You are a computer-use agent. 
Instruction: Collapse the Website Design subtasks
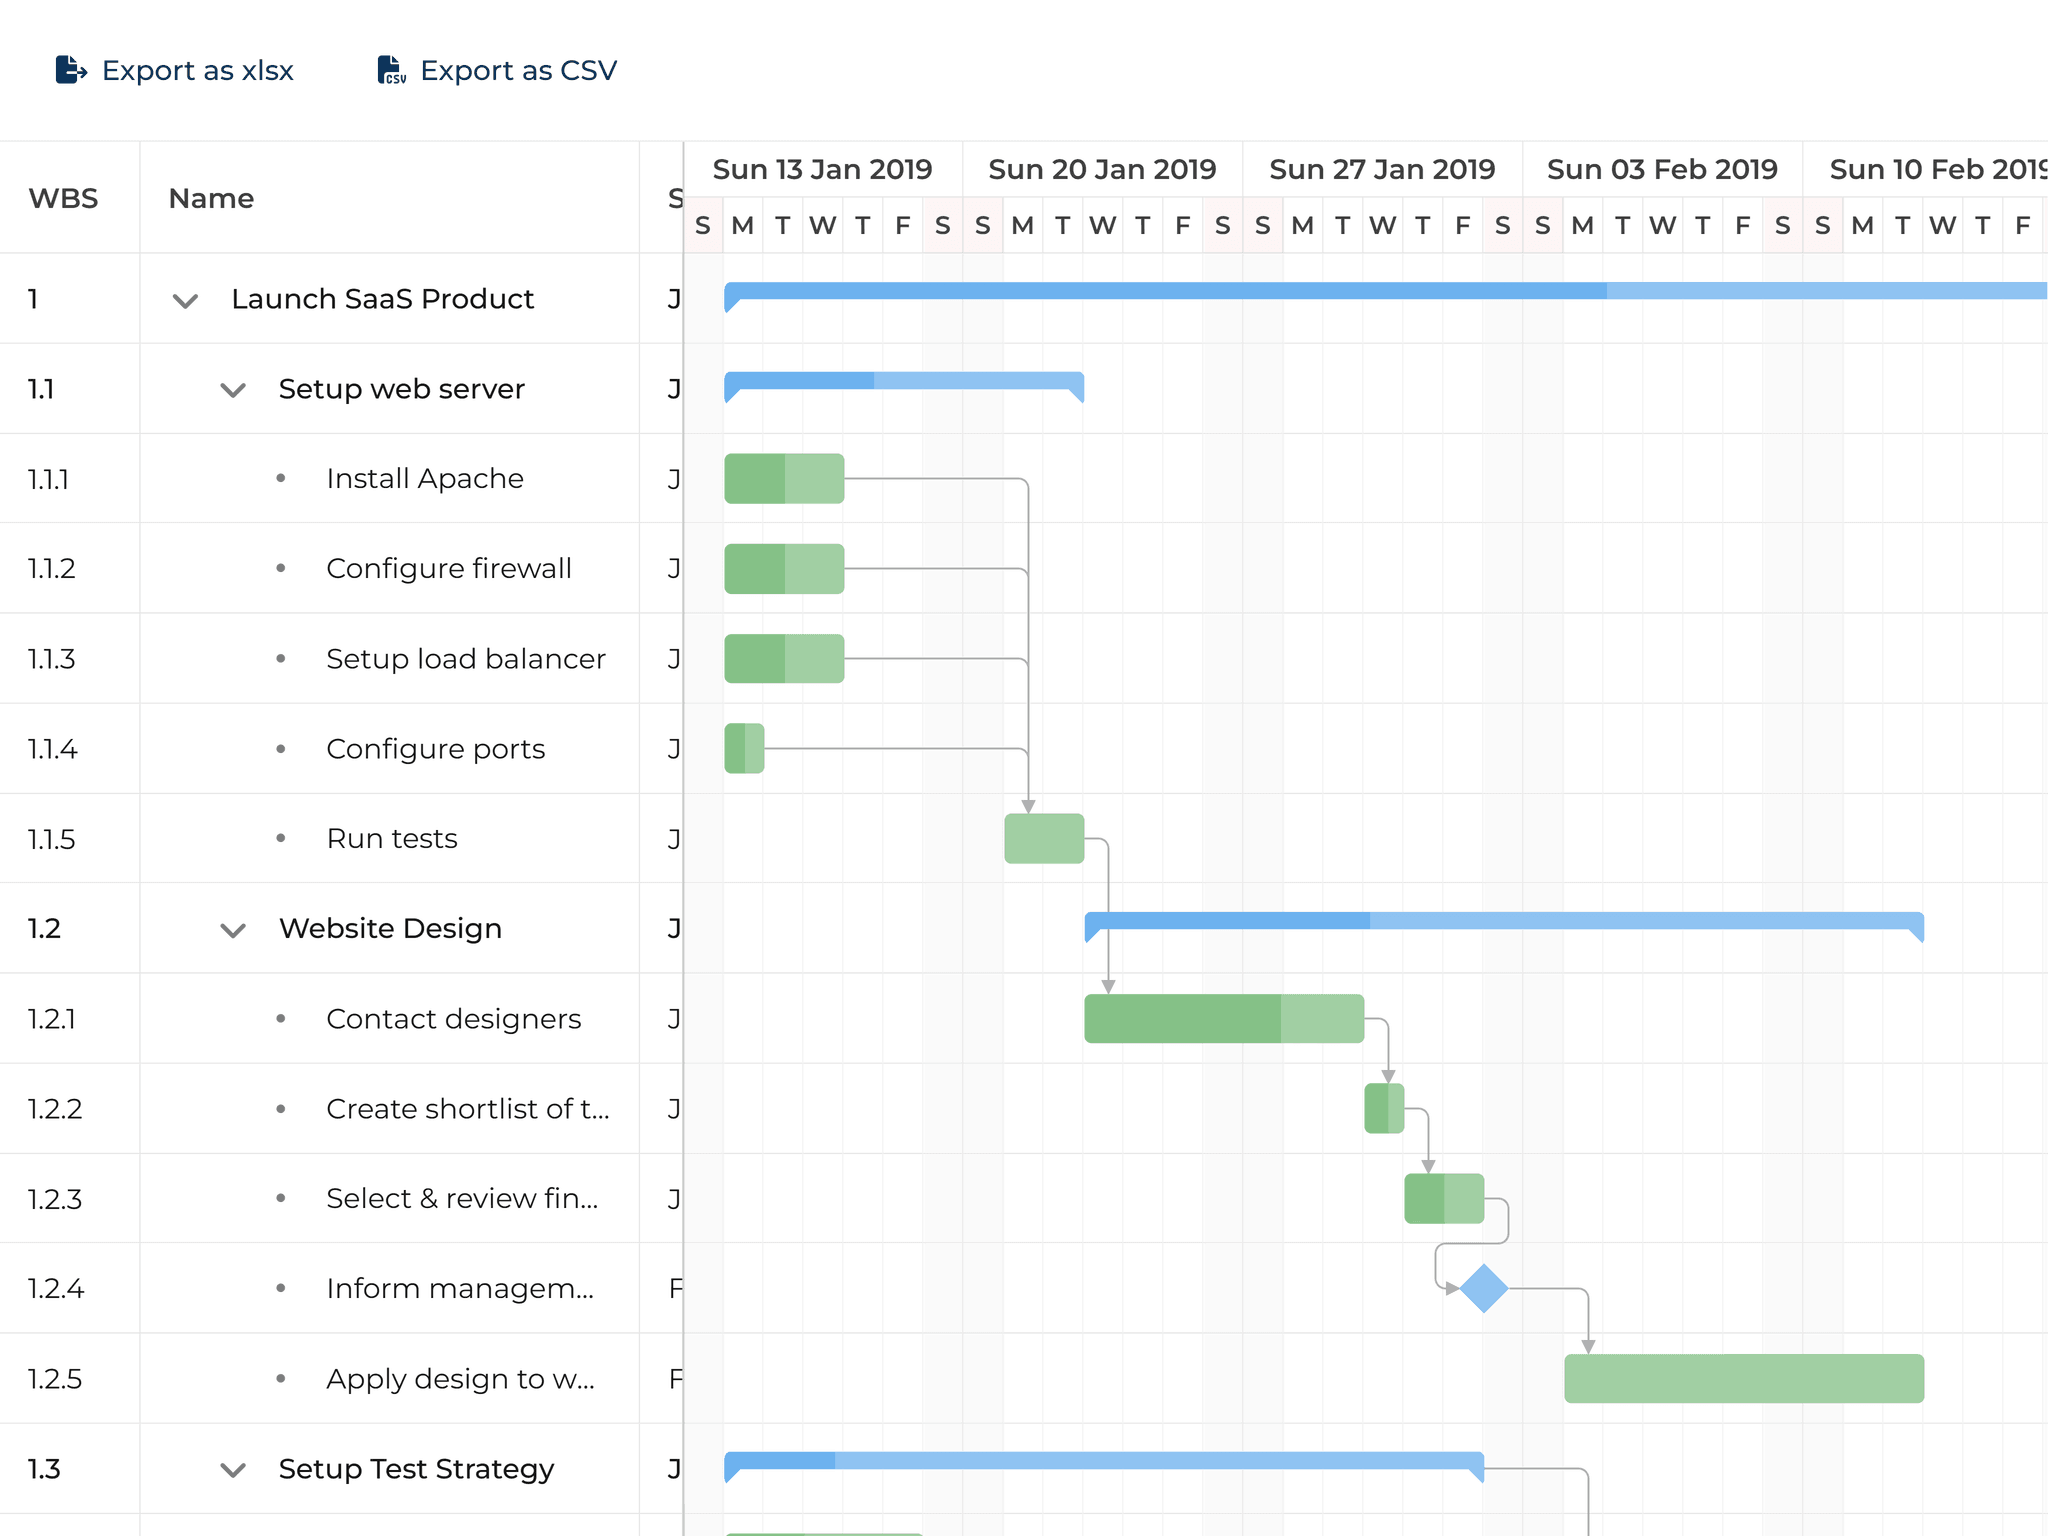pyautogui.click(x=232, y=929)
